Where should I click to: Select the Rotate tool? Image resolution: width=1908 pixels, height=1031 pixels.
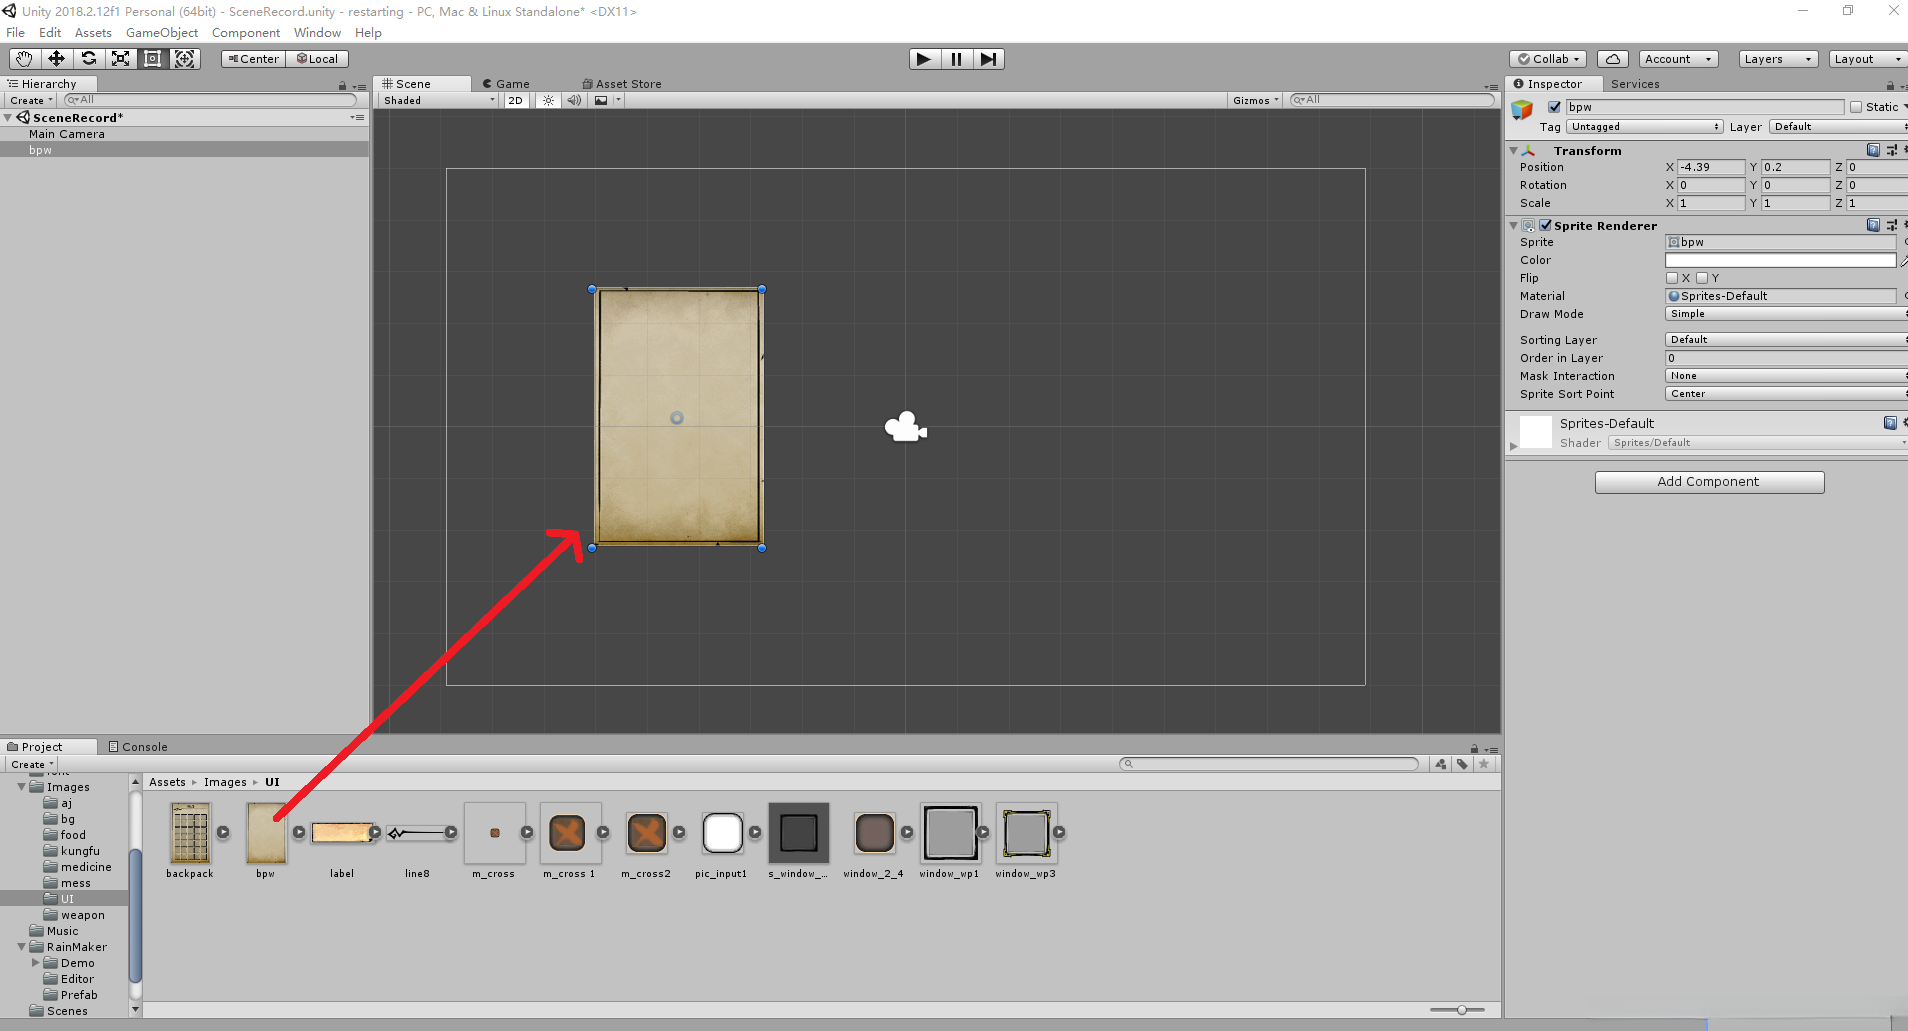[88, 59]
